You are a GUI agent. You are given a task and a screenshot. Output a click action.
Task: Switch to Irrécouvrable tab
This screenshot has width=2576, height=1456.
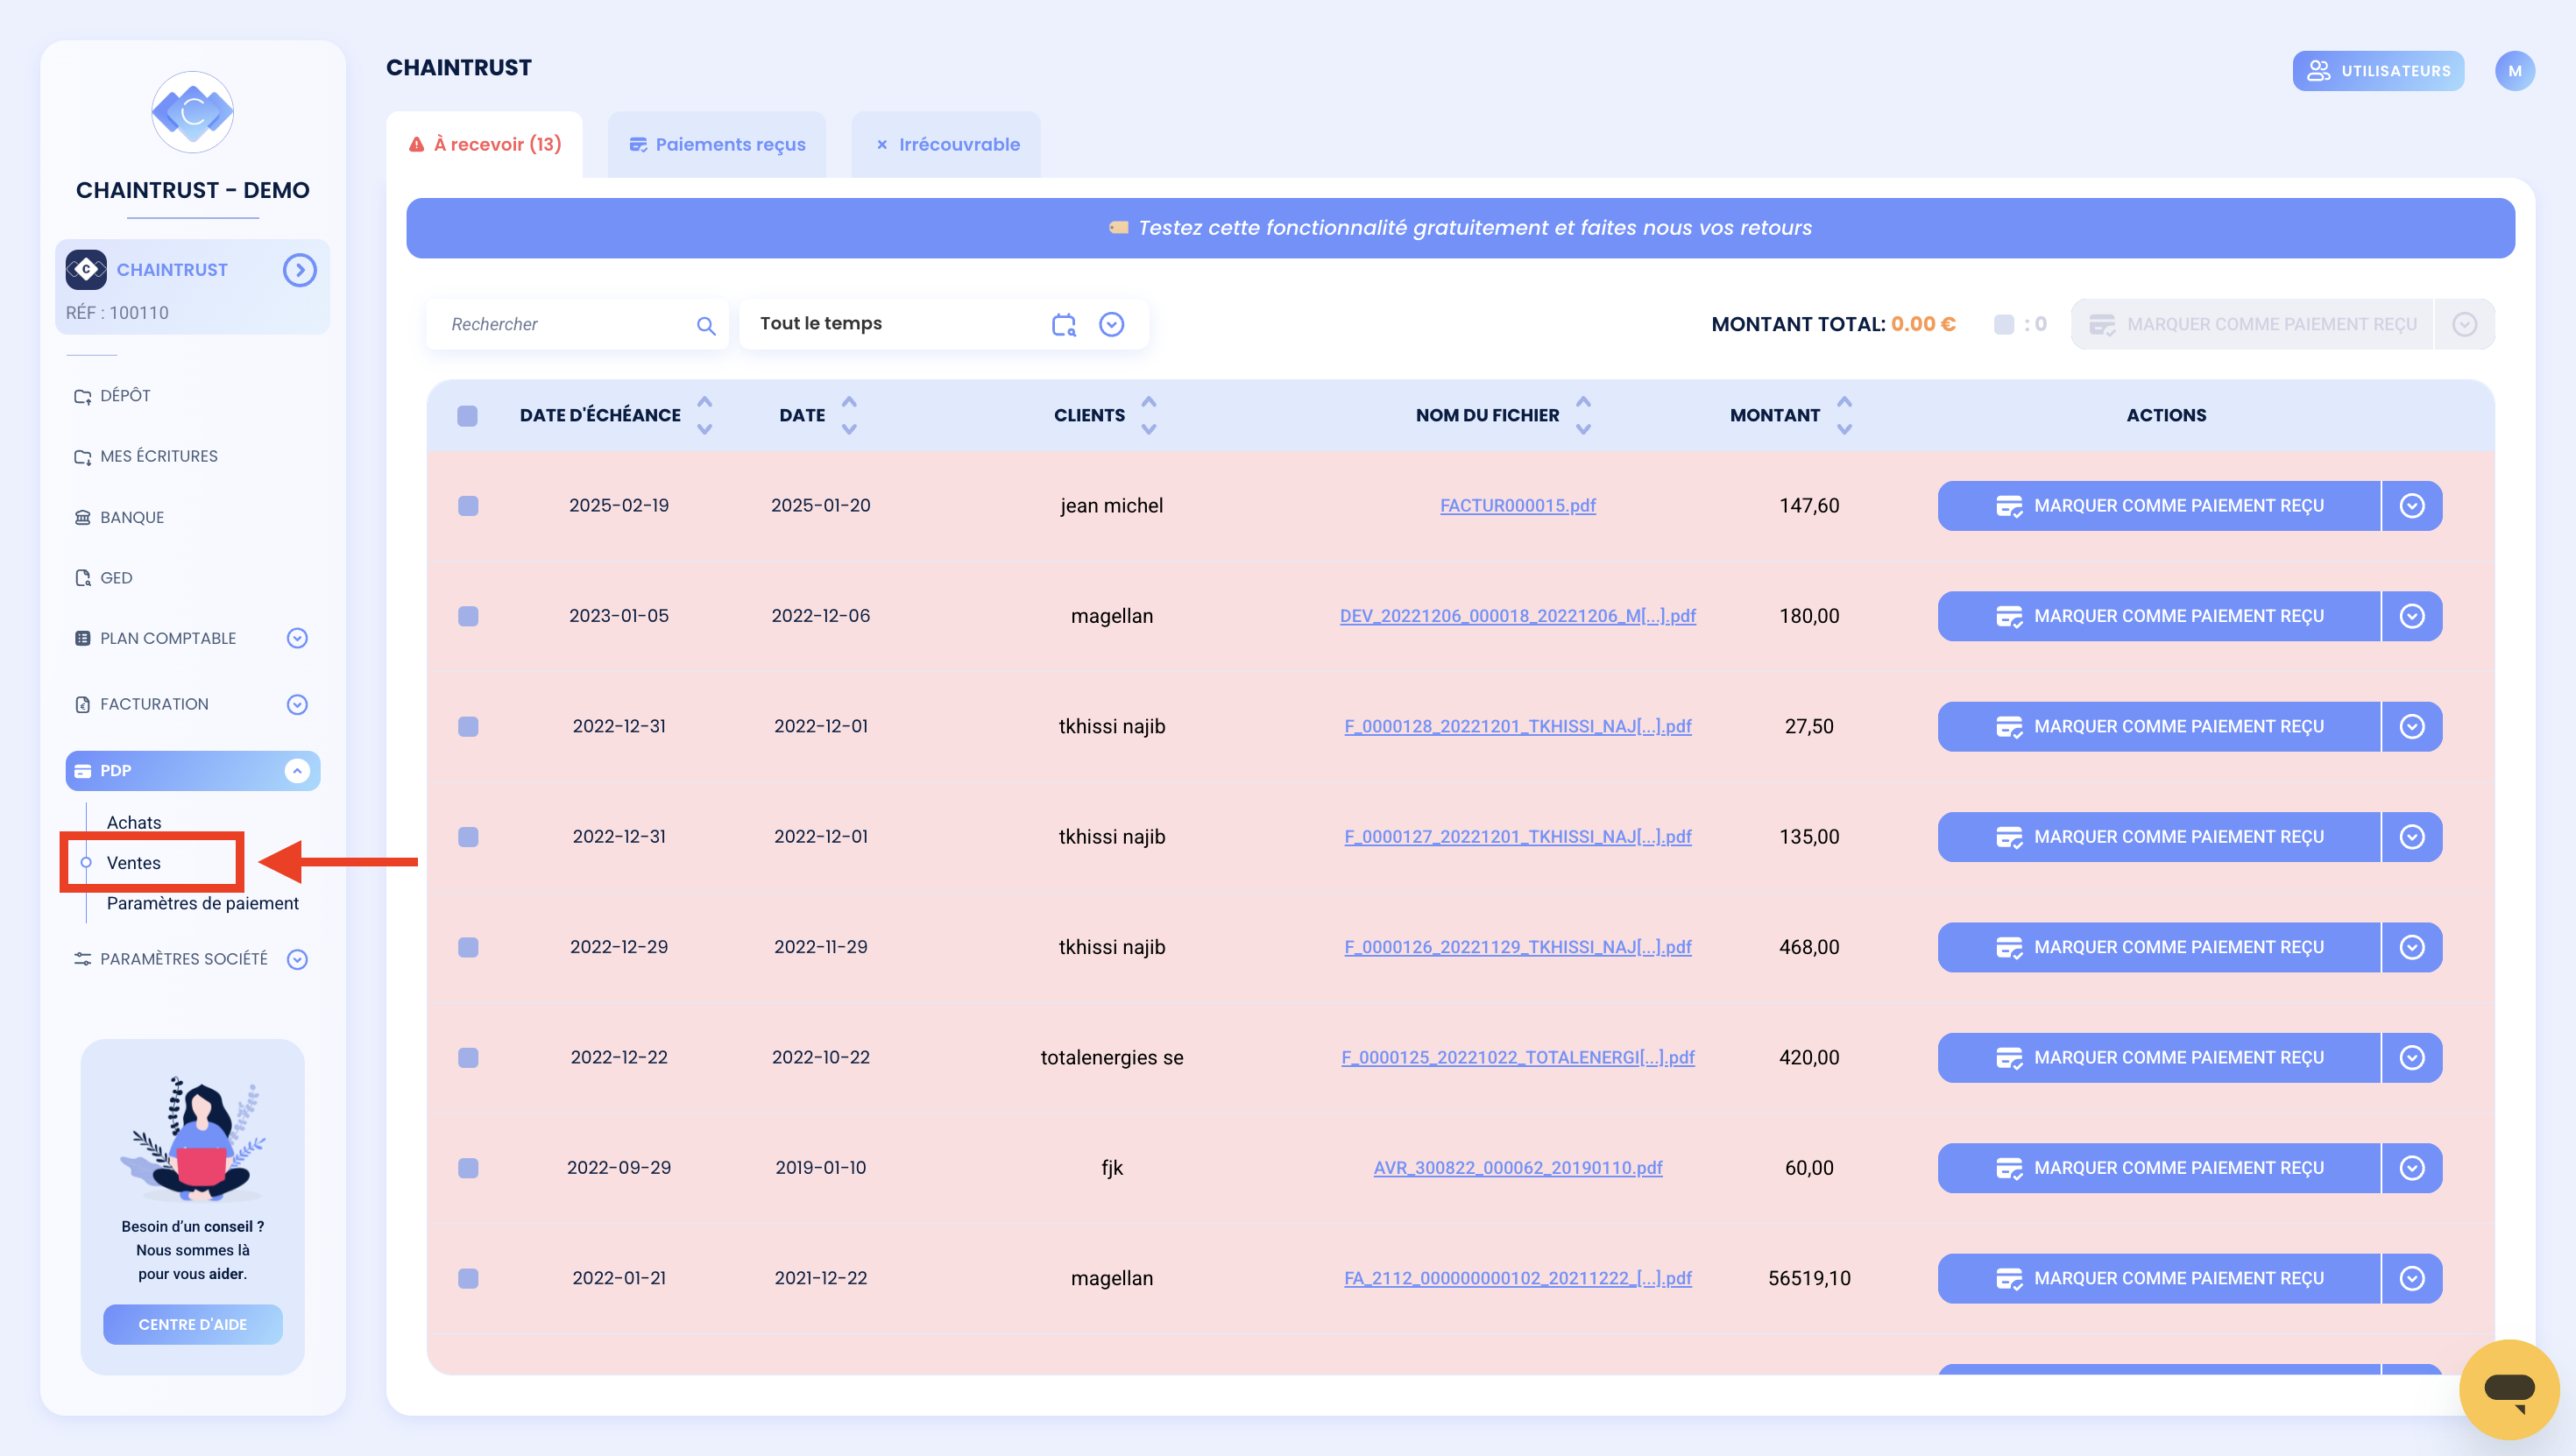coord(946,145)
